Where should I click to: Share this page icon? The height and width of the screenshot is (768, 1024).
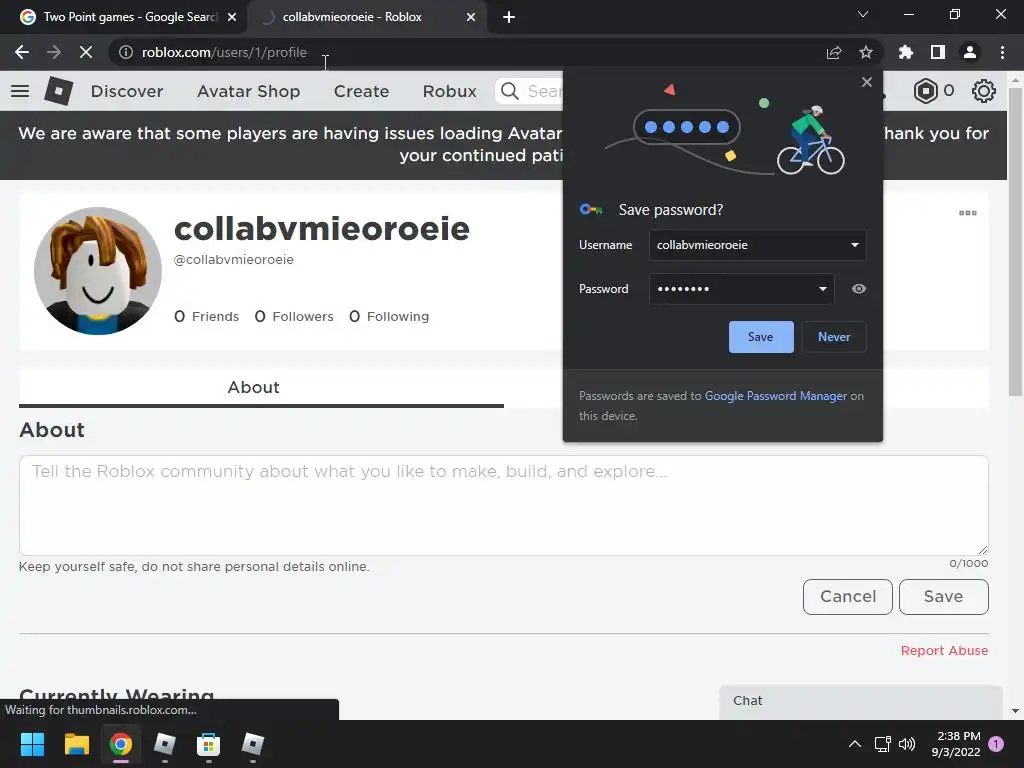(x=834, y=52)
